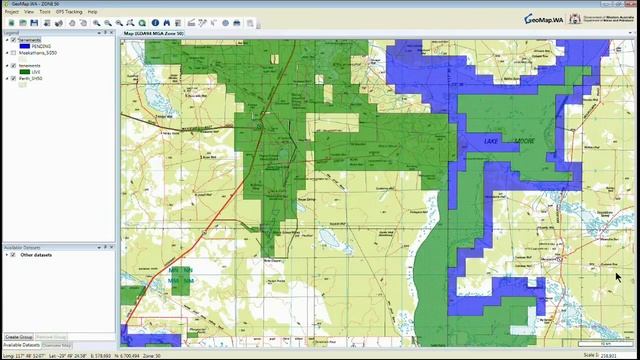The width and height of the screenshot is (640, 360).
Task: Close the Available Datasets panel
Action: tap(111, 247)
